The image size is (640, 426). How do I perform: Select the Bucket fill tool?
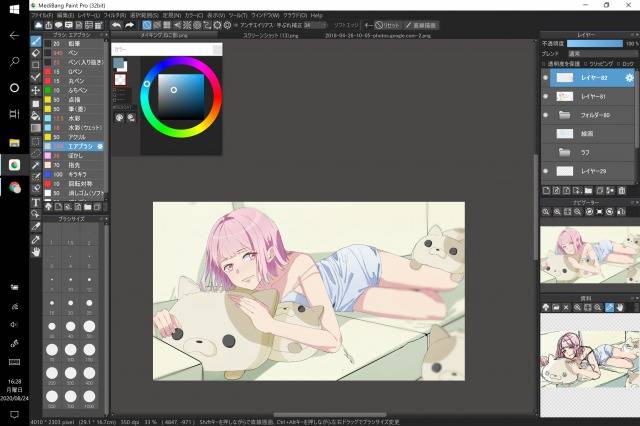pos(36,115)
